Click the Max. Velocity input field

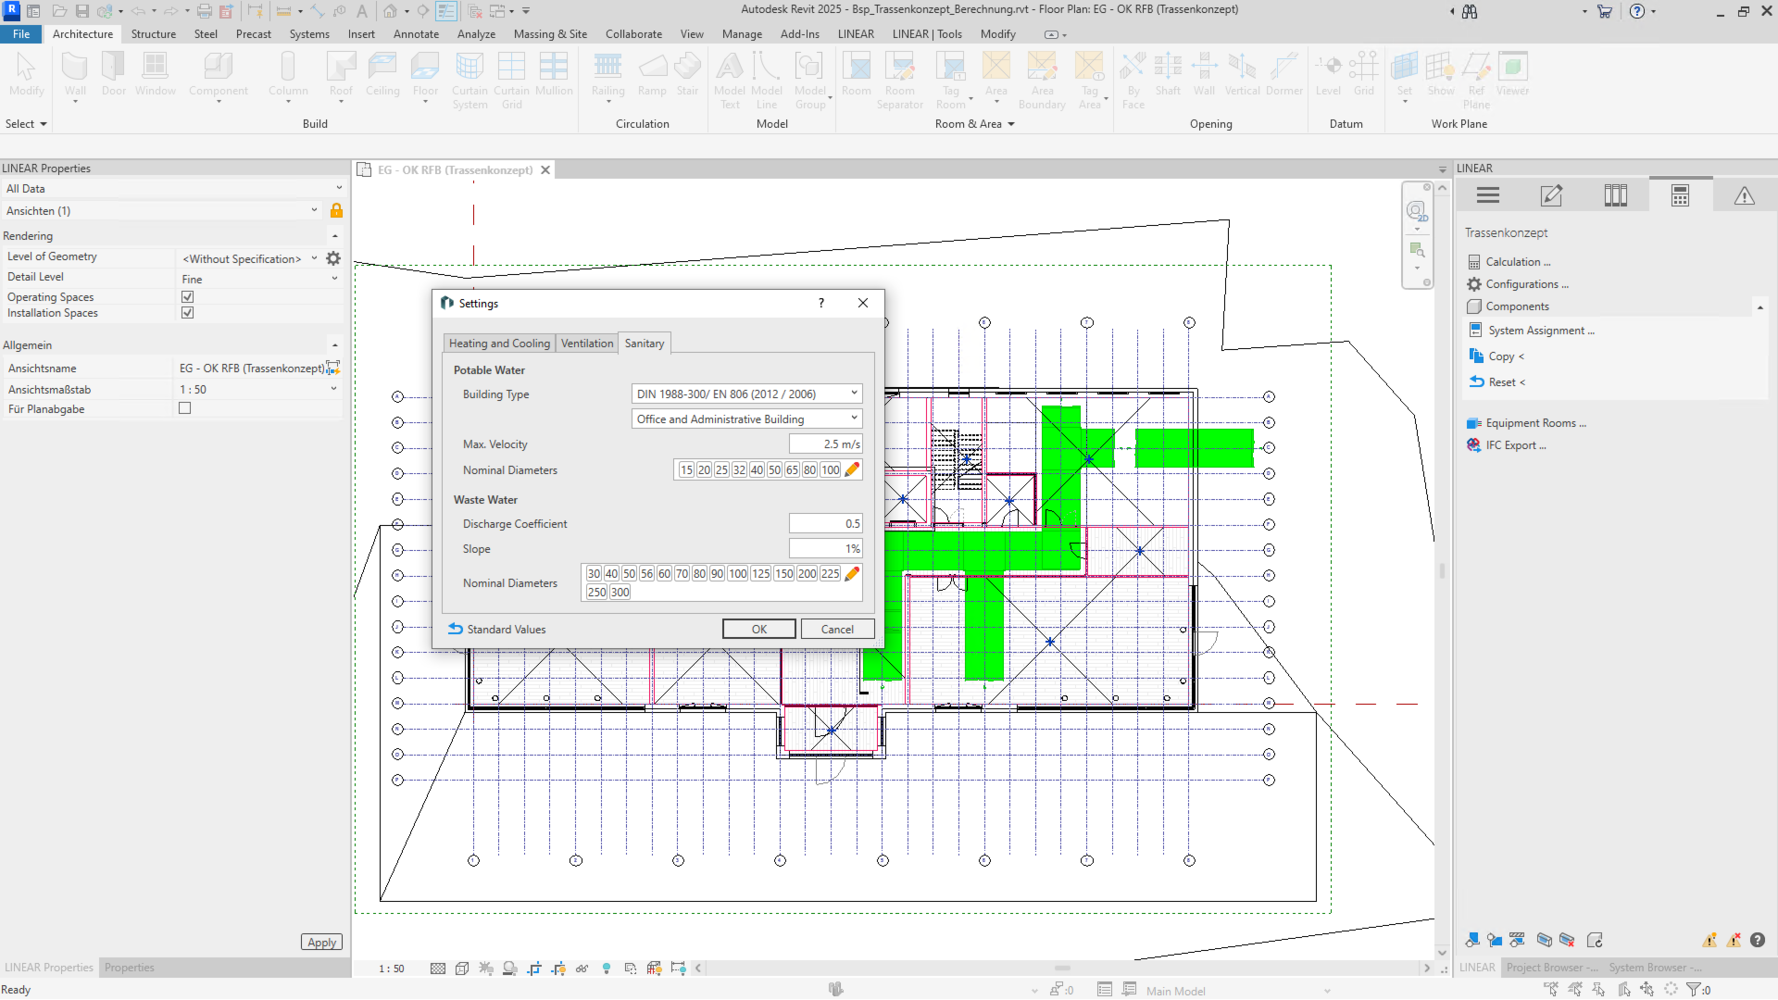click(x=825, y=444)
